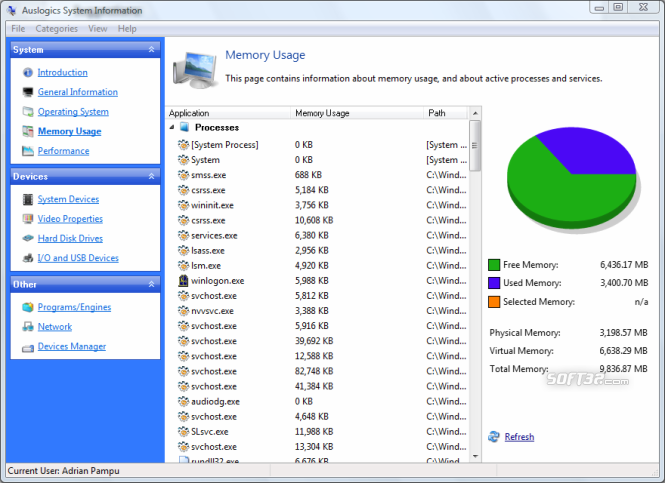Click the Current User: Adrian Pampu status
This screenshot has width=665, height=483.
(x=64, y=471)
